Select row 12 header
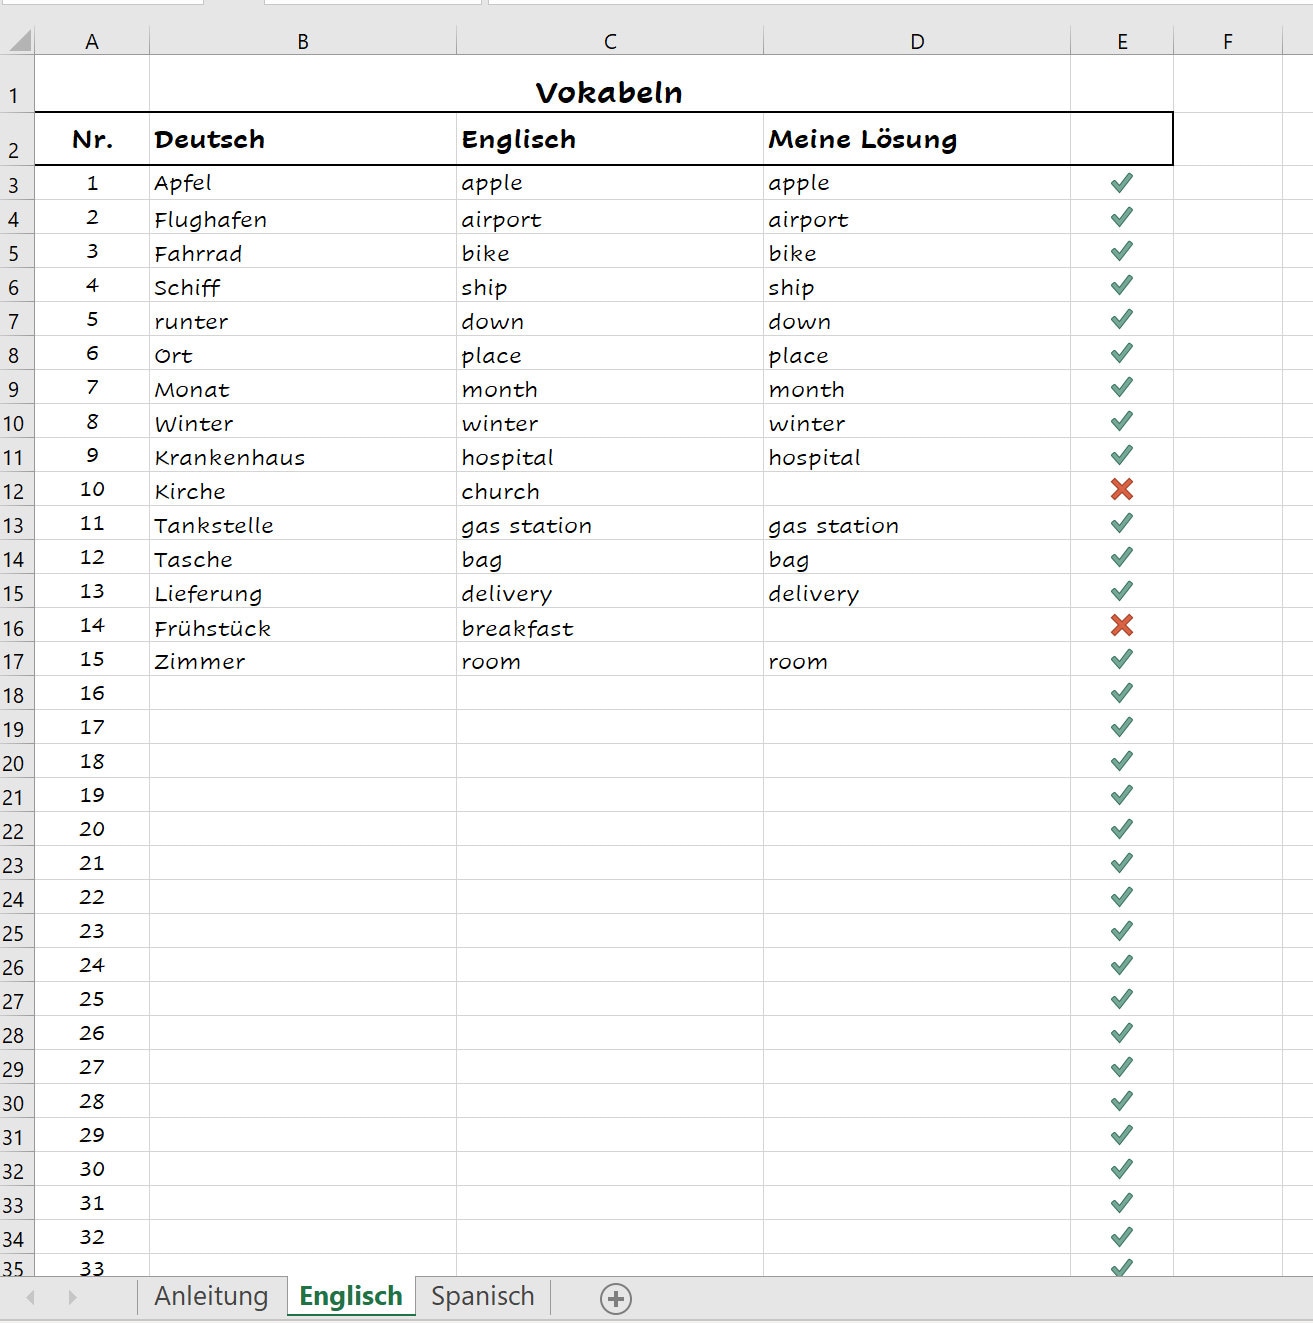Viewport: 1313px width, 1323px height. [x=15, y=489]
